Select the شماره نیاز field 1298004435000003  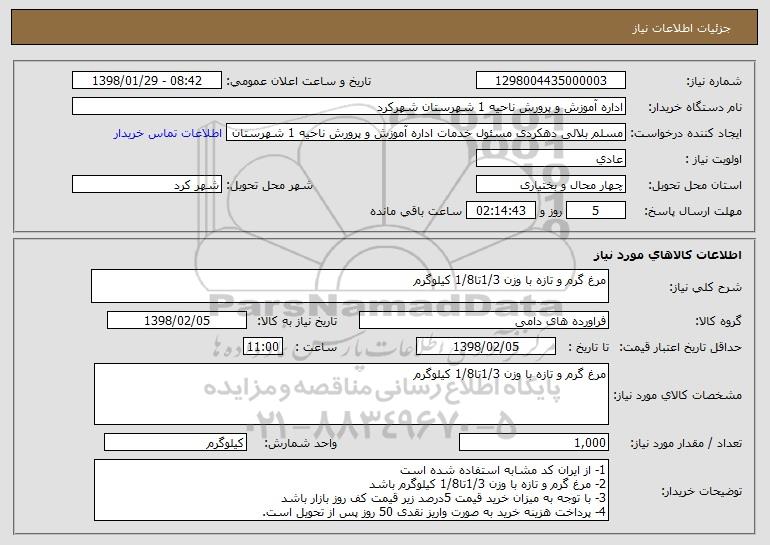(x=550, y=81)
